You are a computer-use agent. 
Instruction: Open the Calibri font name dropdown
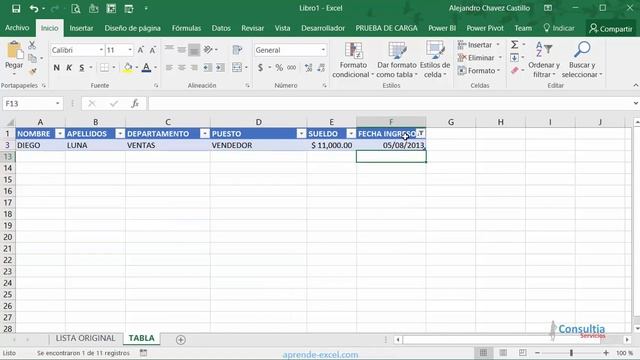(101, 50)
